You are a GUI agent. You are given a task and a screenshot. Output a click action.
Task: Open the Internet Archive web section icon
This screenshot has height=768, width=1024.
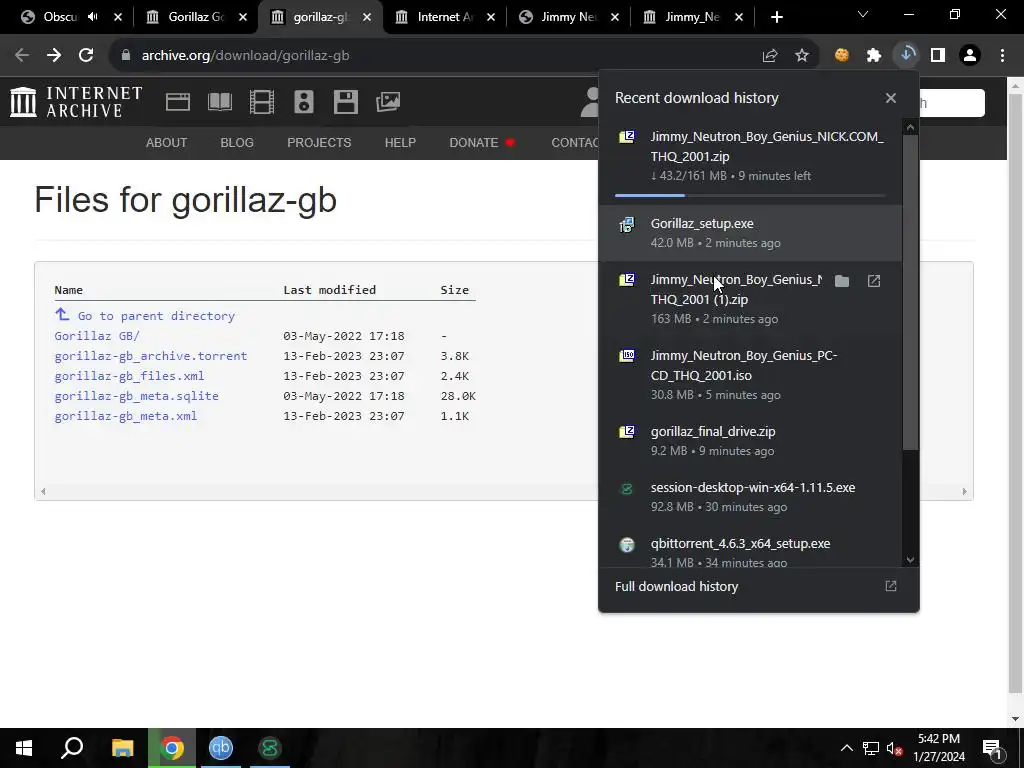178,102
